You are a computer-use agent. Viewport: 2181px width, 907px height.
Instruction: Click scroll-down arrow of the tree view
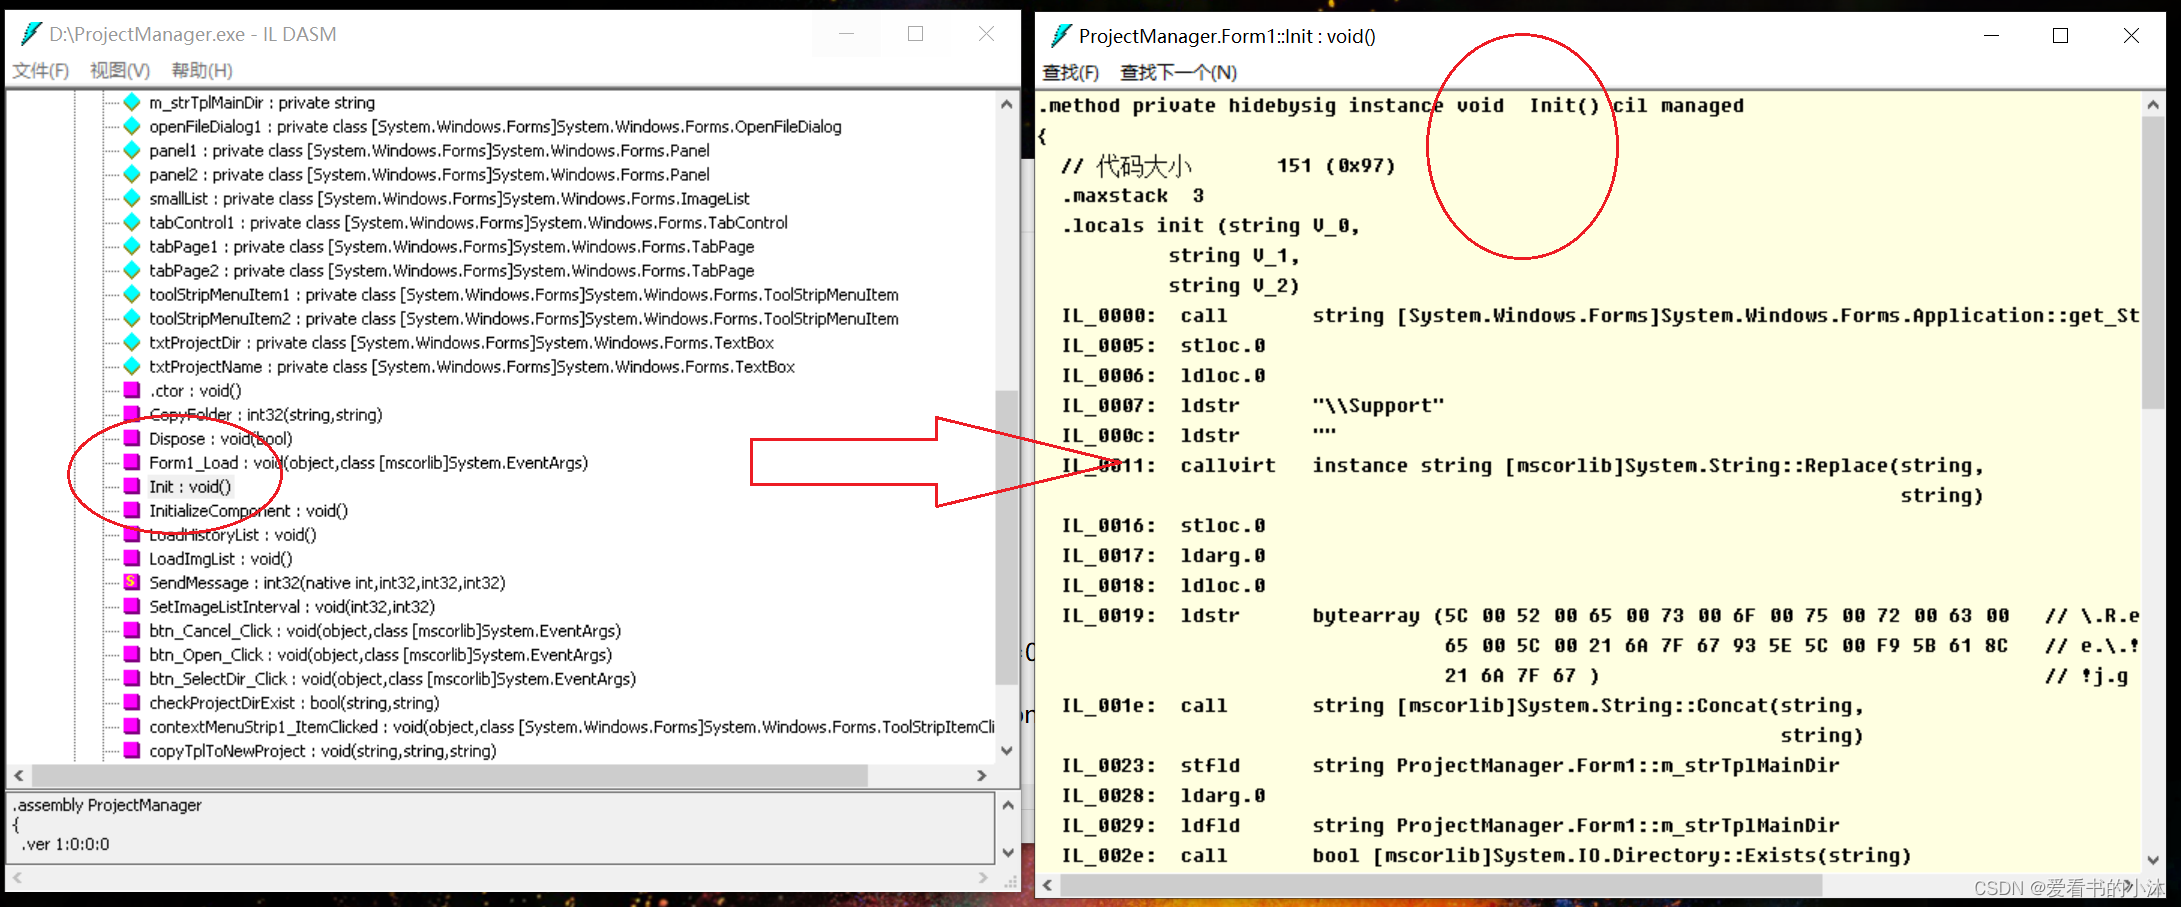(x=1007, y=750)
